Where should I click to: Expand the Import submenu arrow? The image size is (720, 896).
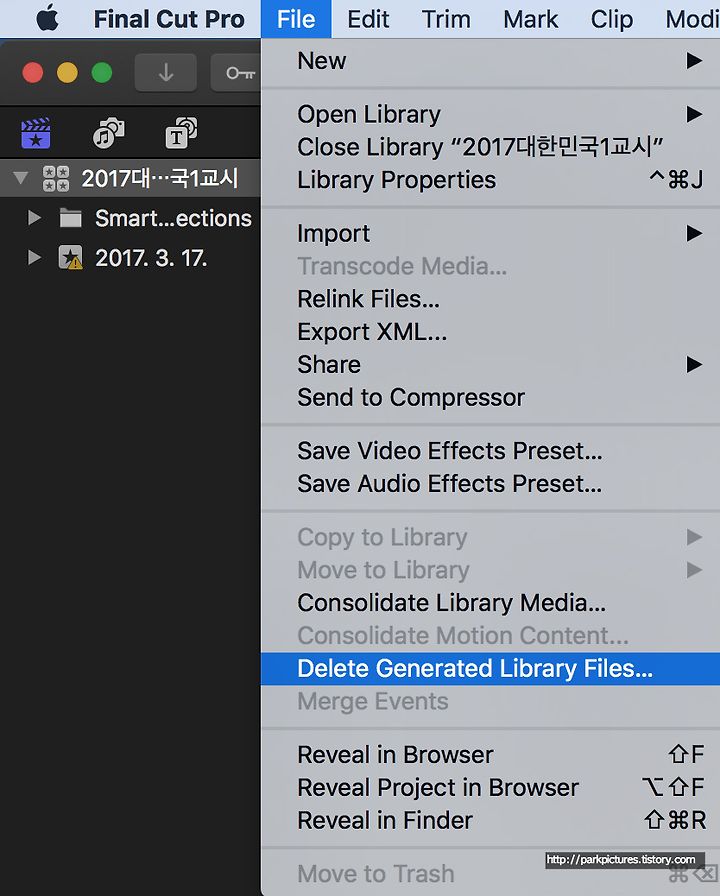(x=694, y=233)
